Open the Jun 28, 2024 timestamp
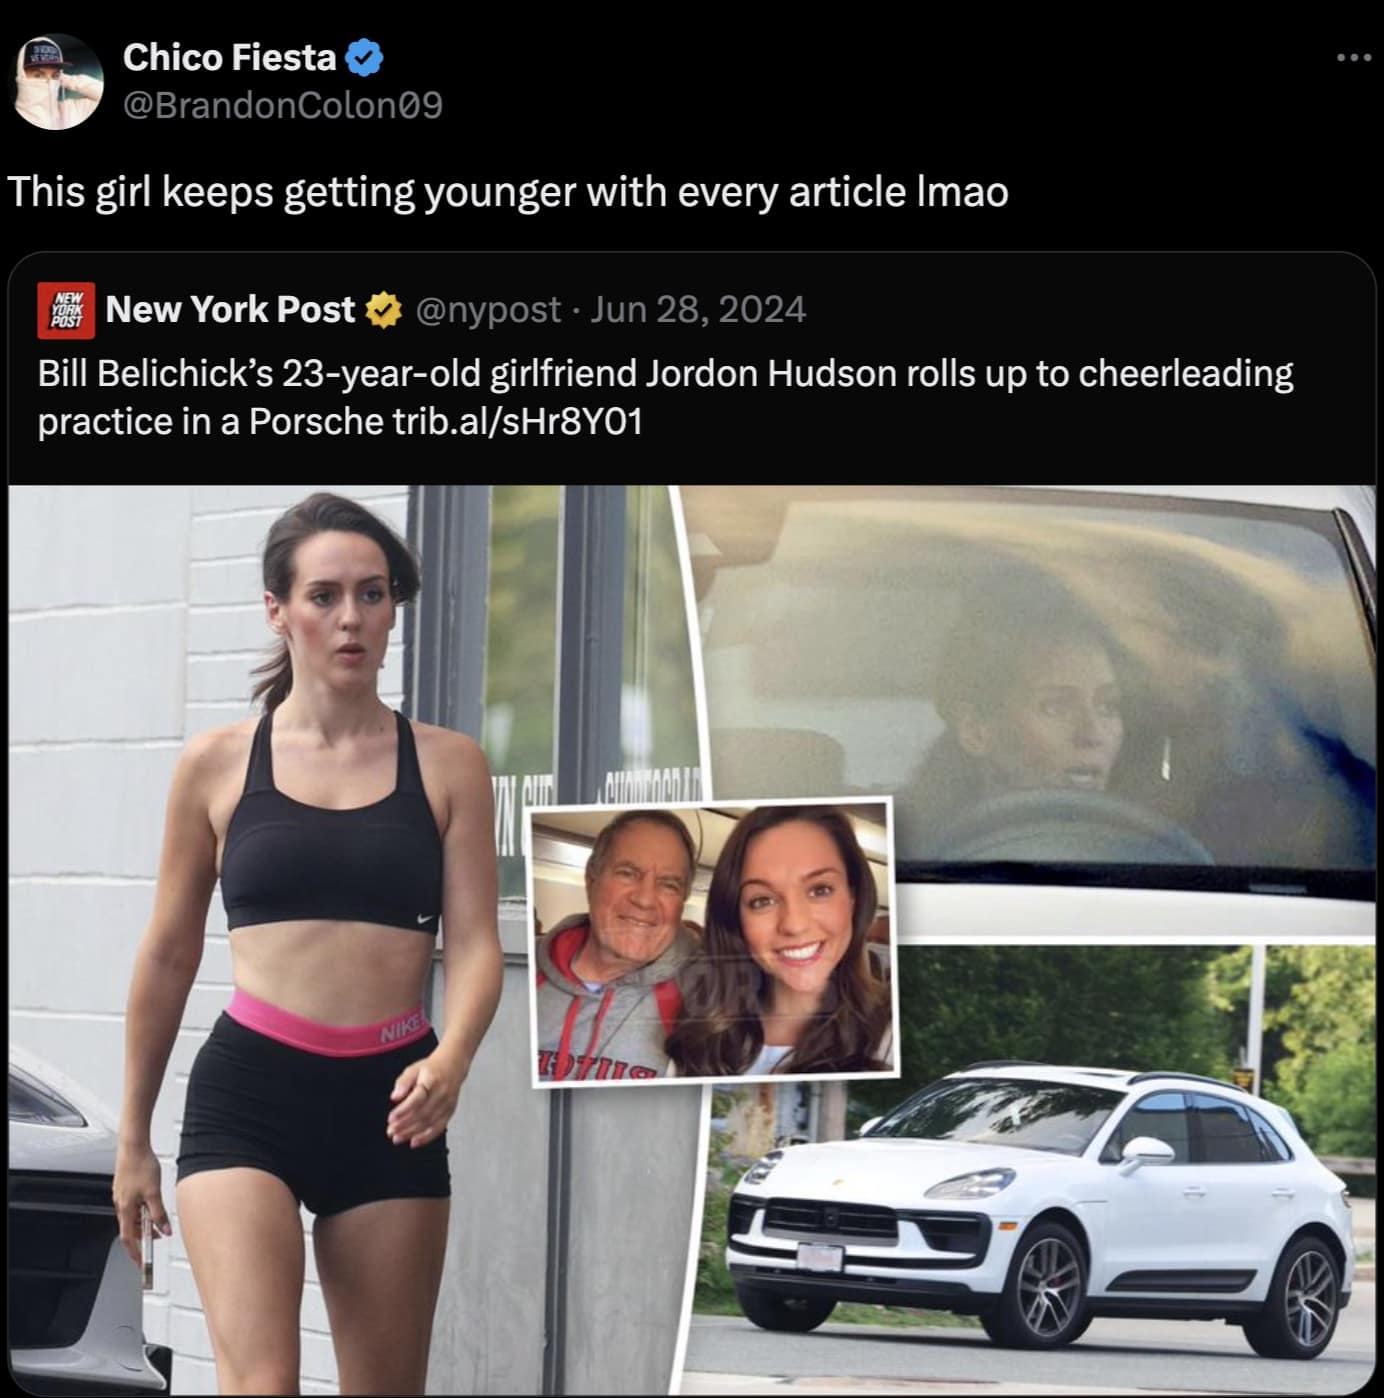The height and width of the screenshot is (1398, 1384). (698, 310)
